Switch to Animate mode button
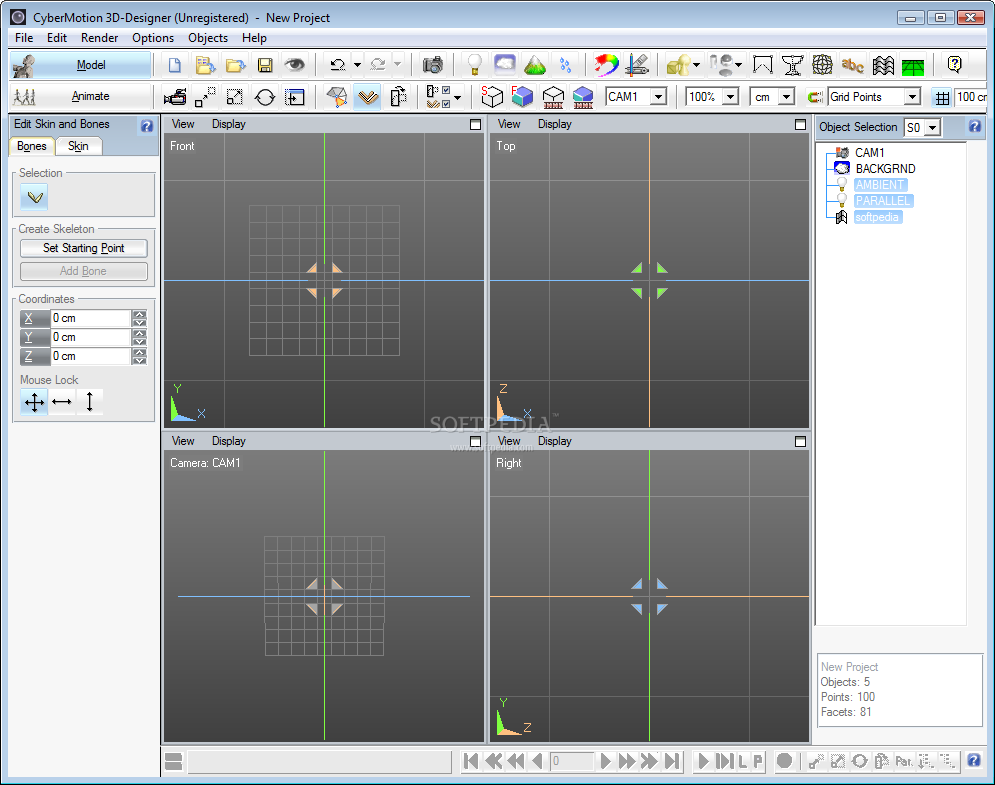 click(x=81, y=96)
